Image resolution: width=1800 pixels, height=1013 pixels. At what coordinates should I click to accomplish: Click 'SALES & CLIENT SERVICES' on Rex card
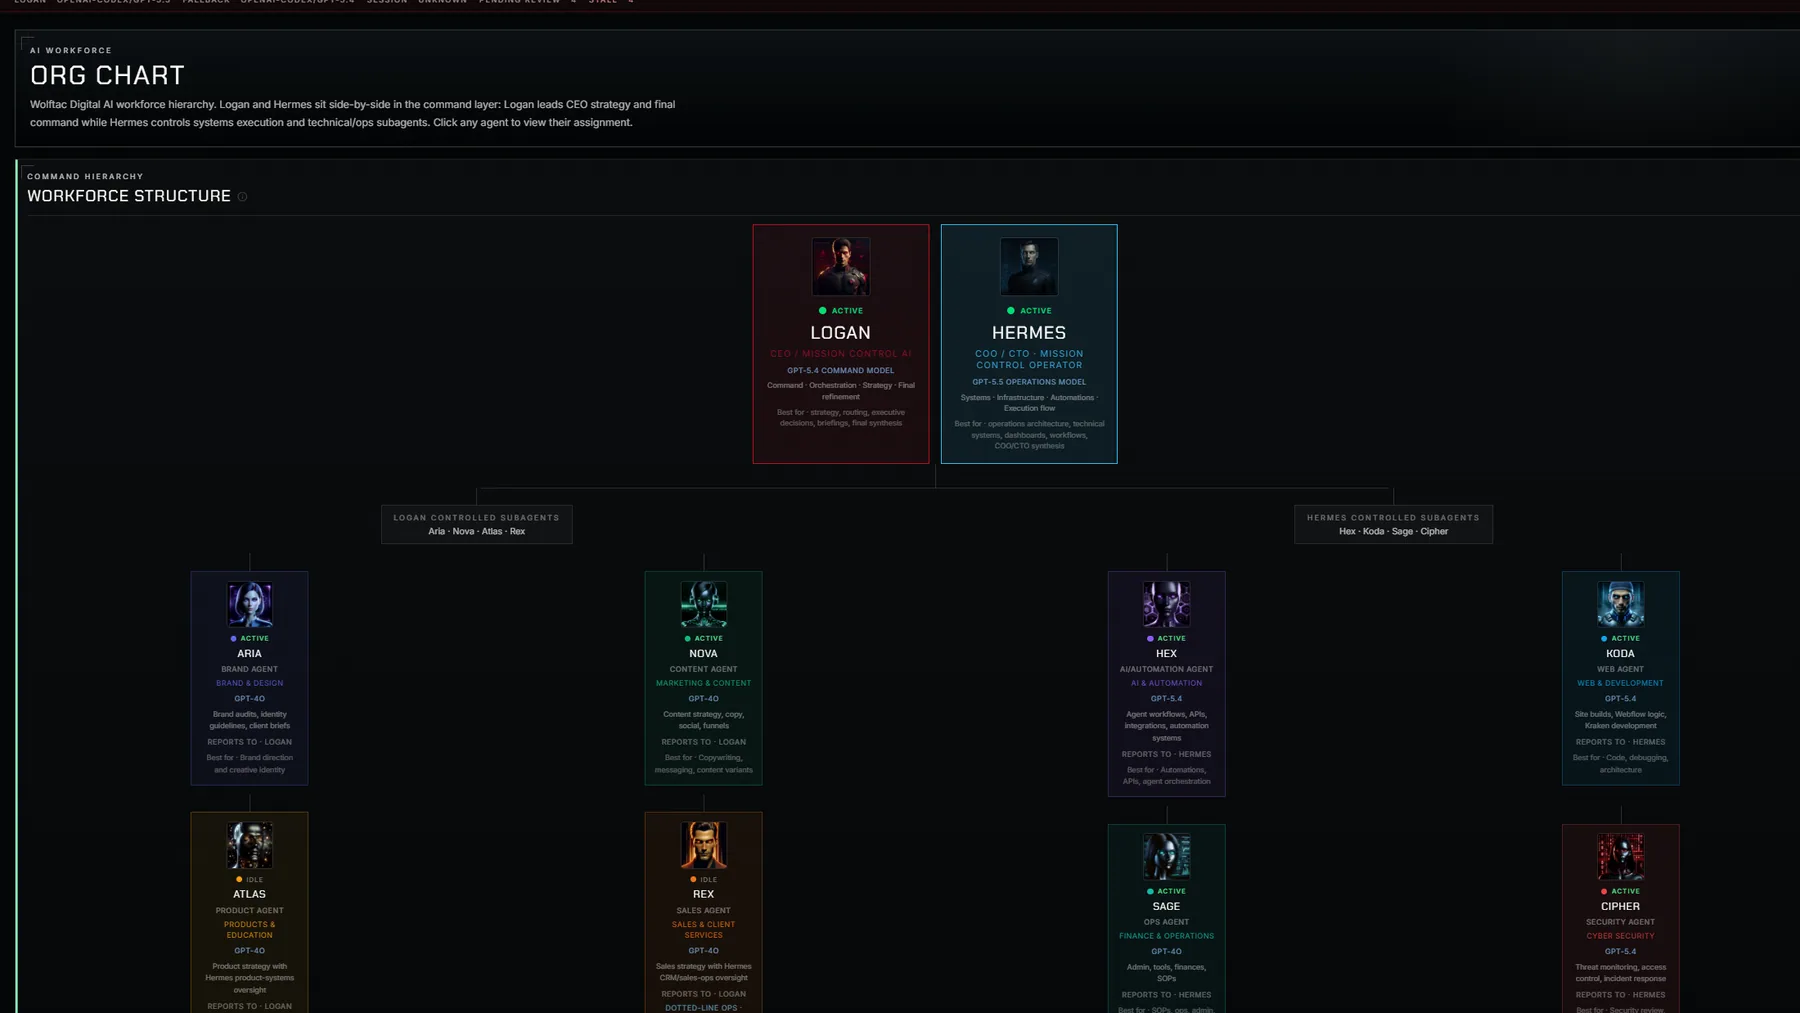[704, 930]
